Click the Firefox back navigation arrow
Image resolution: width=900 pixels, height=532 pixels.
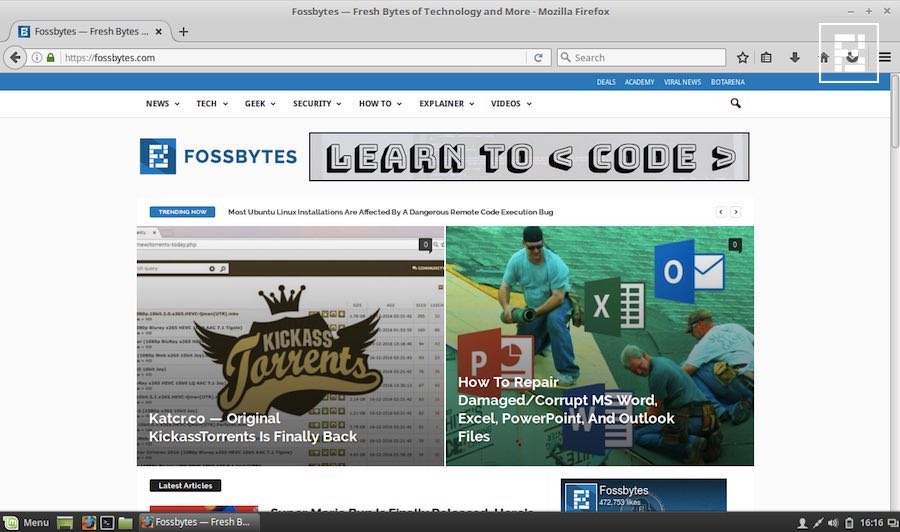[x=15, y=58]
